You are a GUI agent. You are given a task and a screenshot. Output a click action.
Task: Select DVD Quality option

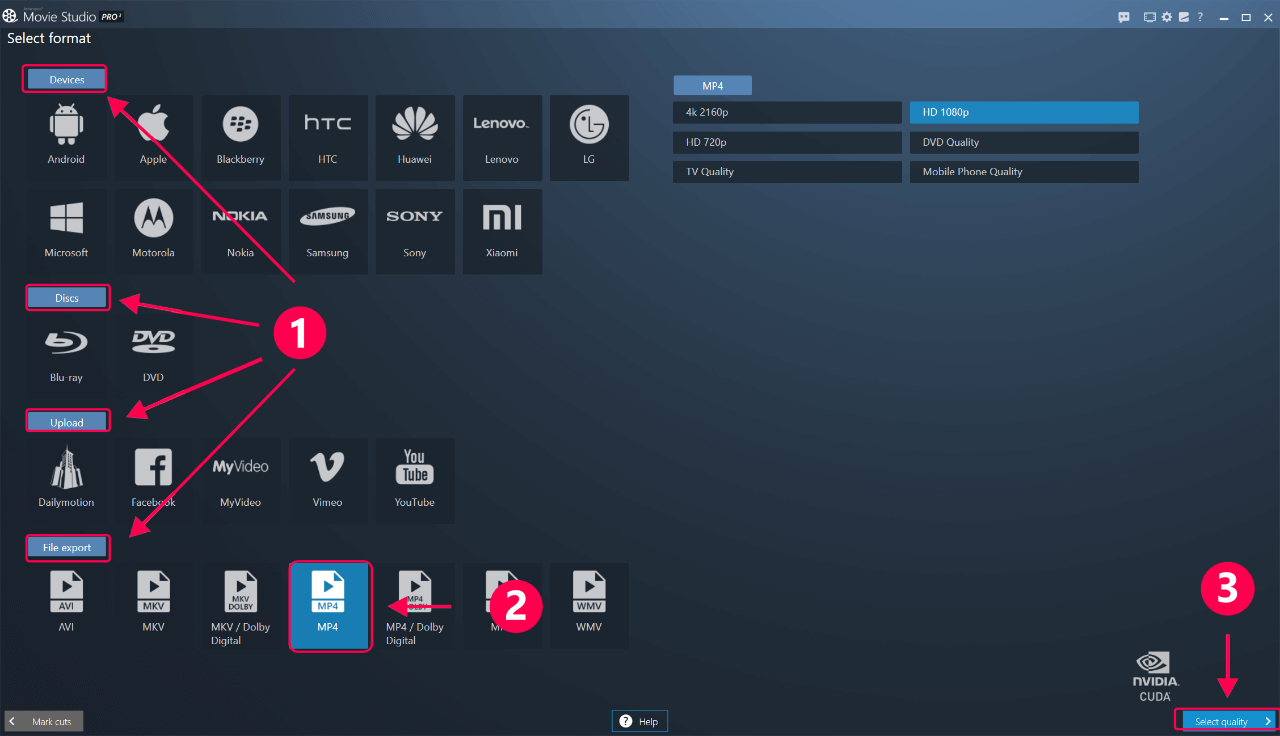click(x=1024, y=142)
